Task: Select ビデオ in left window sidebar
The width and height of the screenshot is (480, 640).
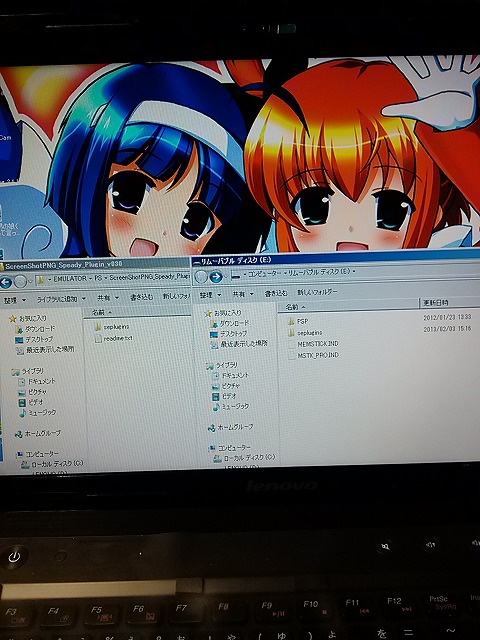Action: click(36, 402)
